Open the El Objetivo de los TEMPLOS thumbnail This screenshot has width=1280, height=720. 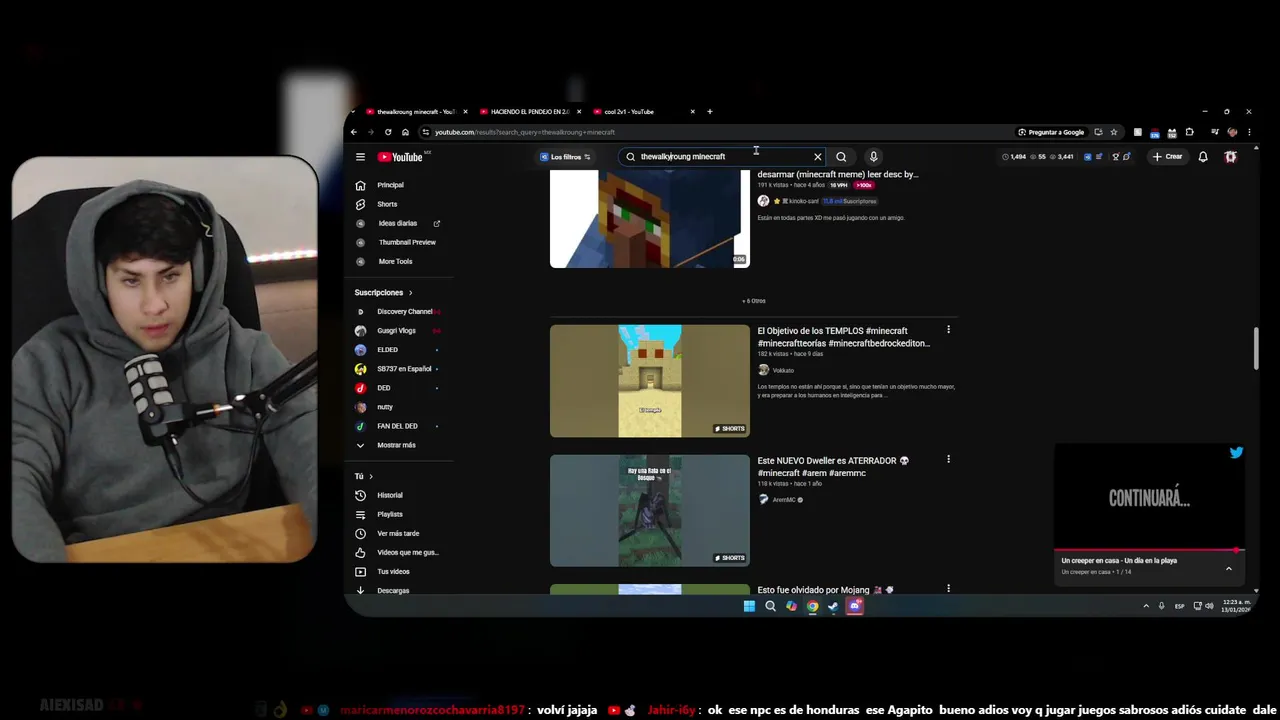coord(649,381)
